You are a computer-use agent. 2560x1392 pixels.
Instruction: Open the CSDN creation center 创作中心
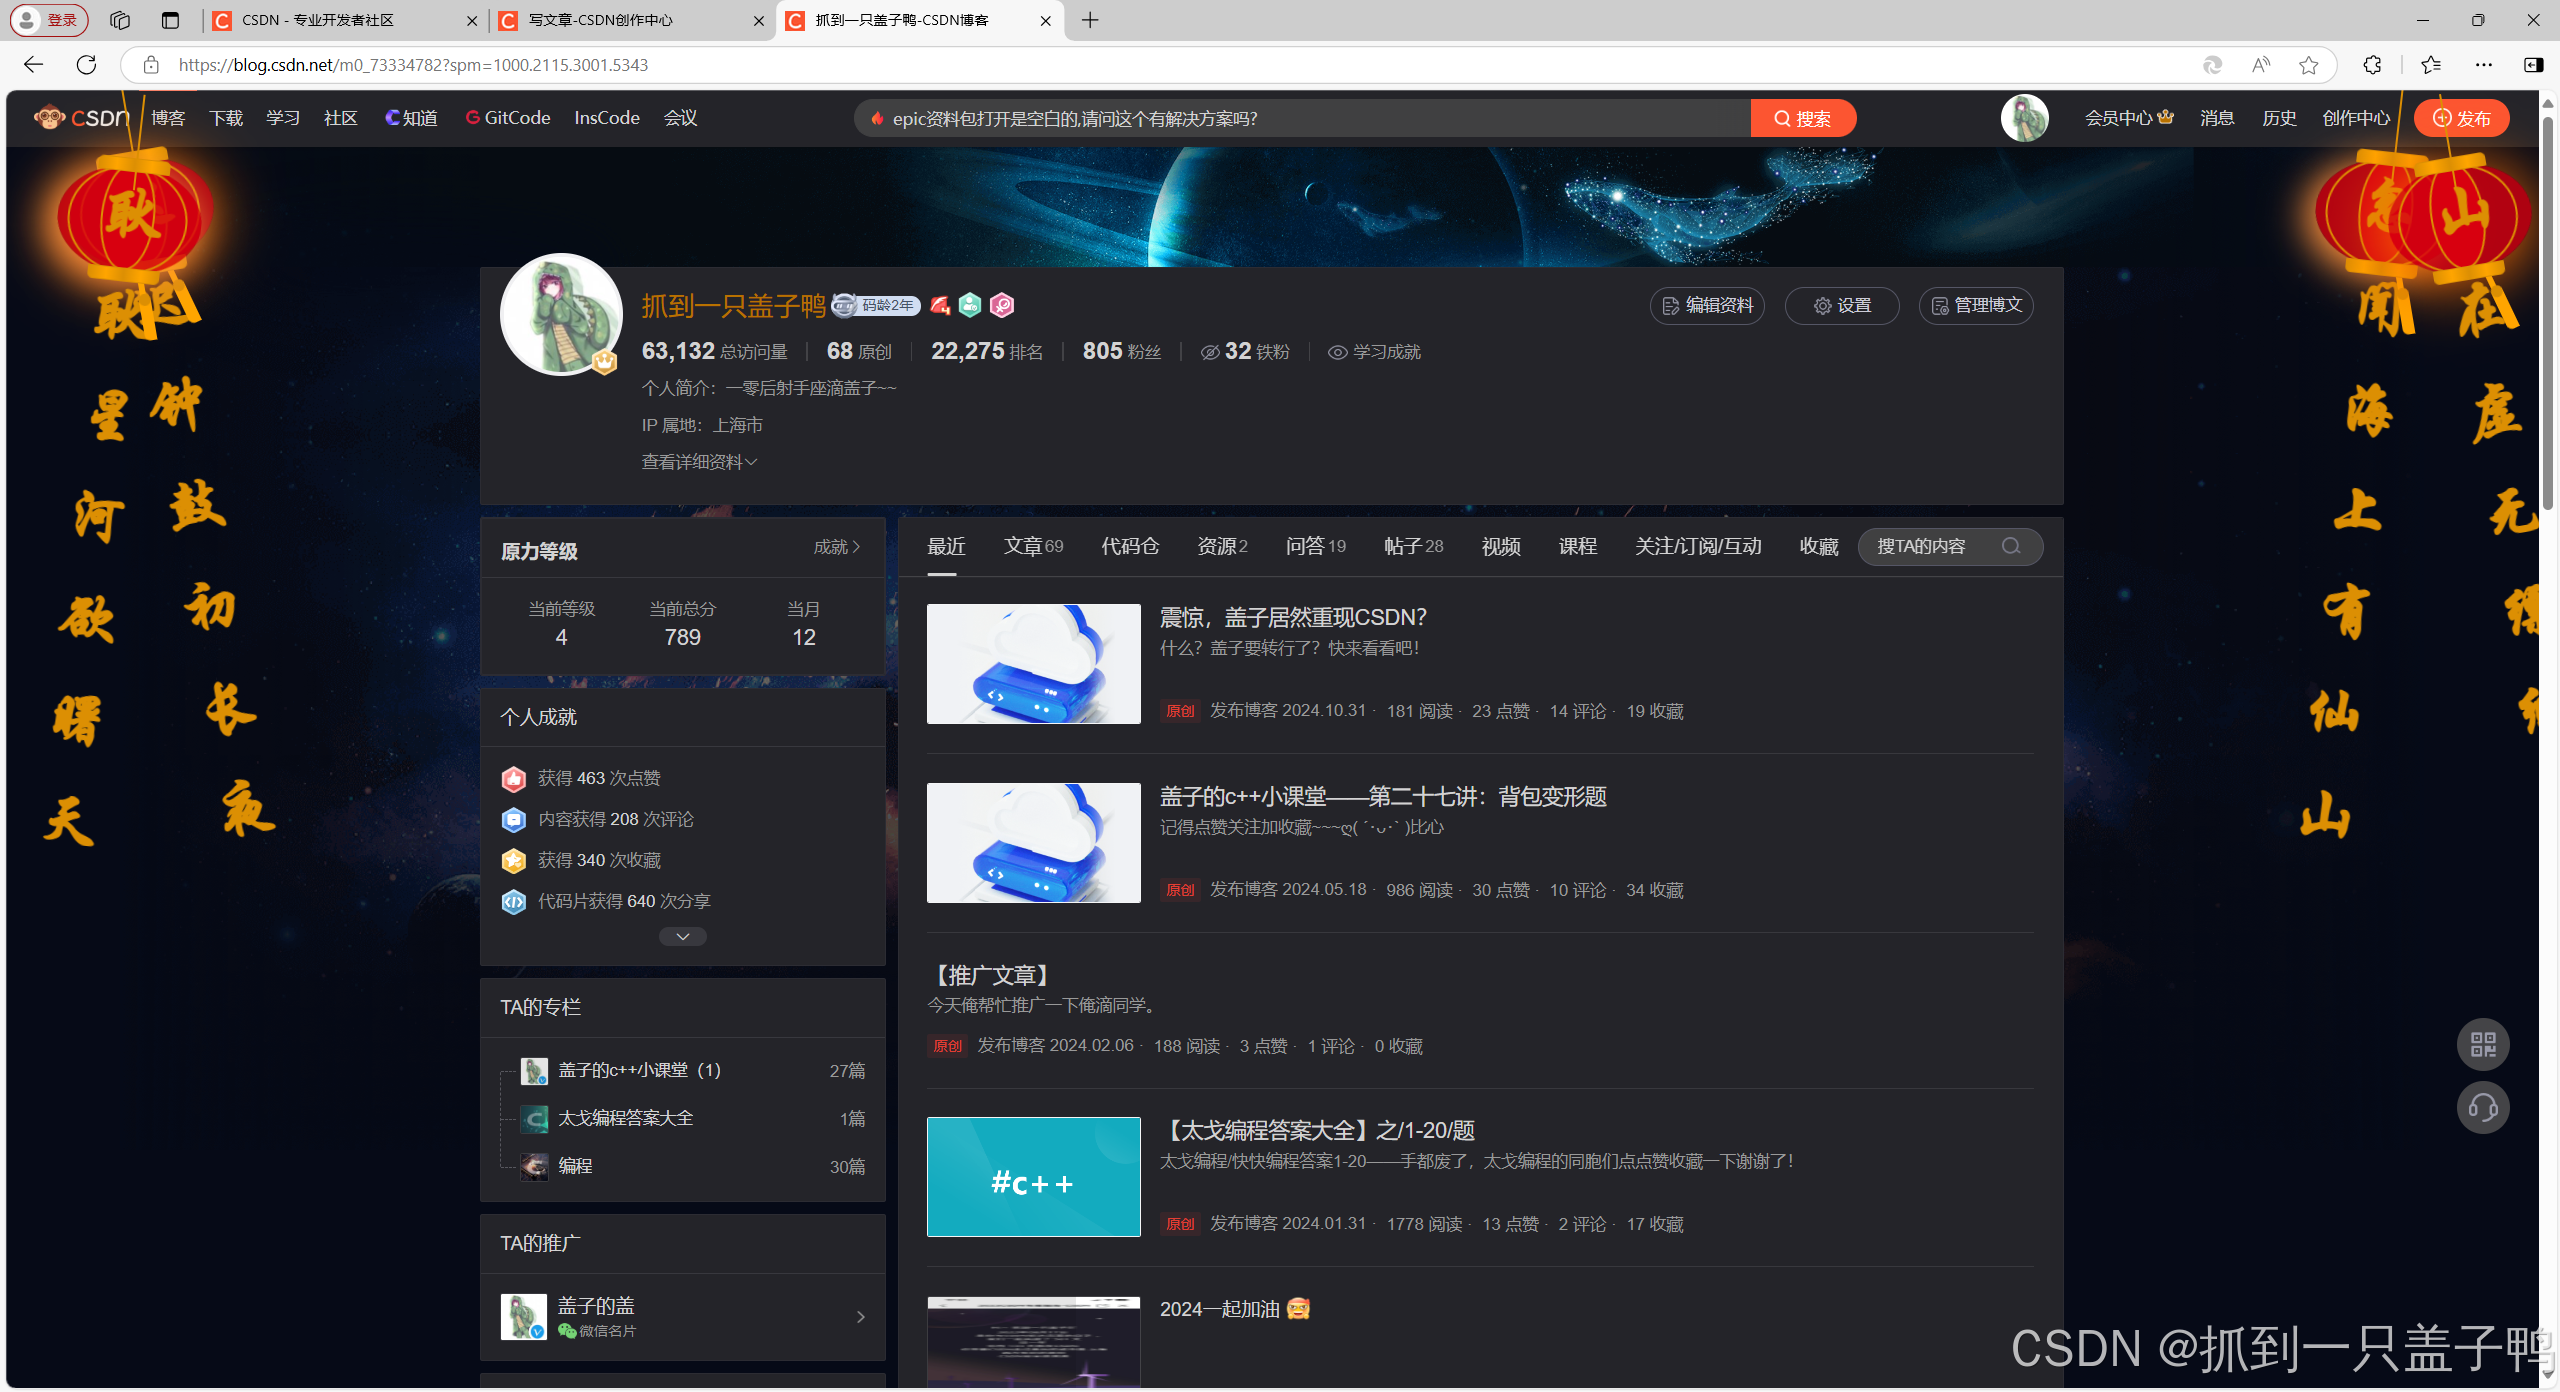2355,118
